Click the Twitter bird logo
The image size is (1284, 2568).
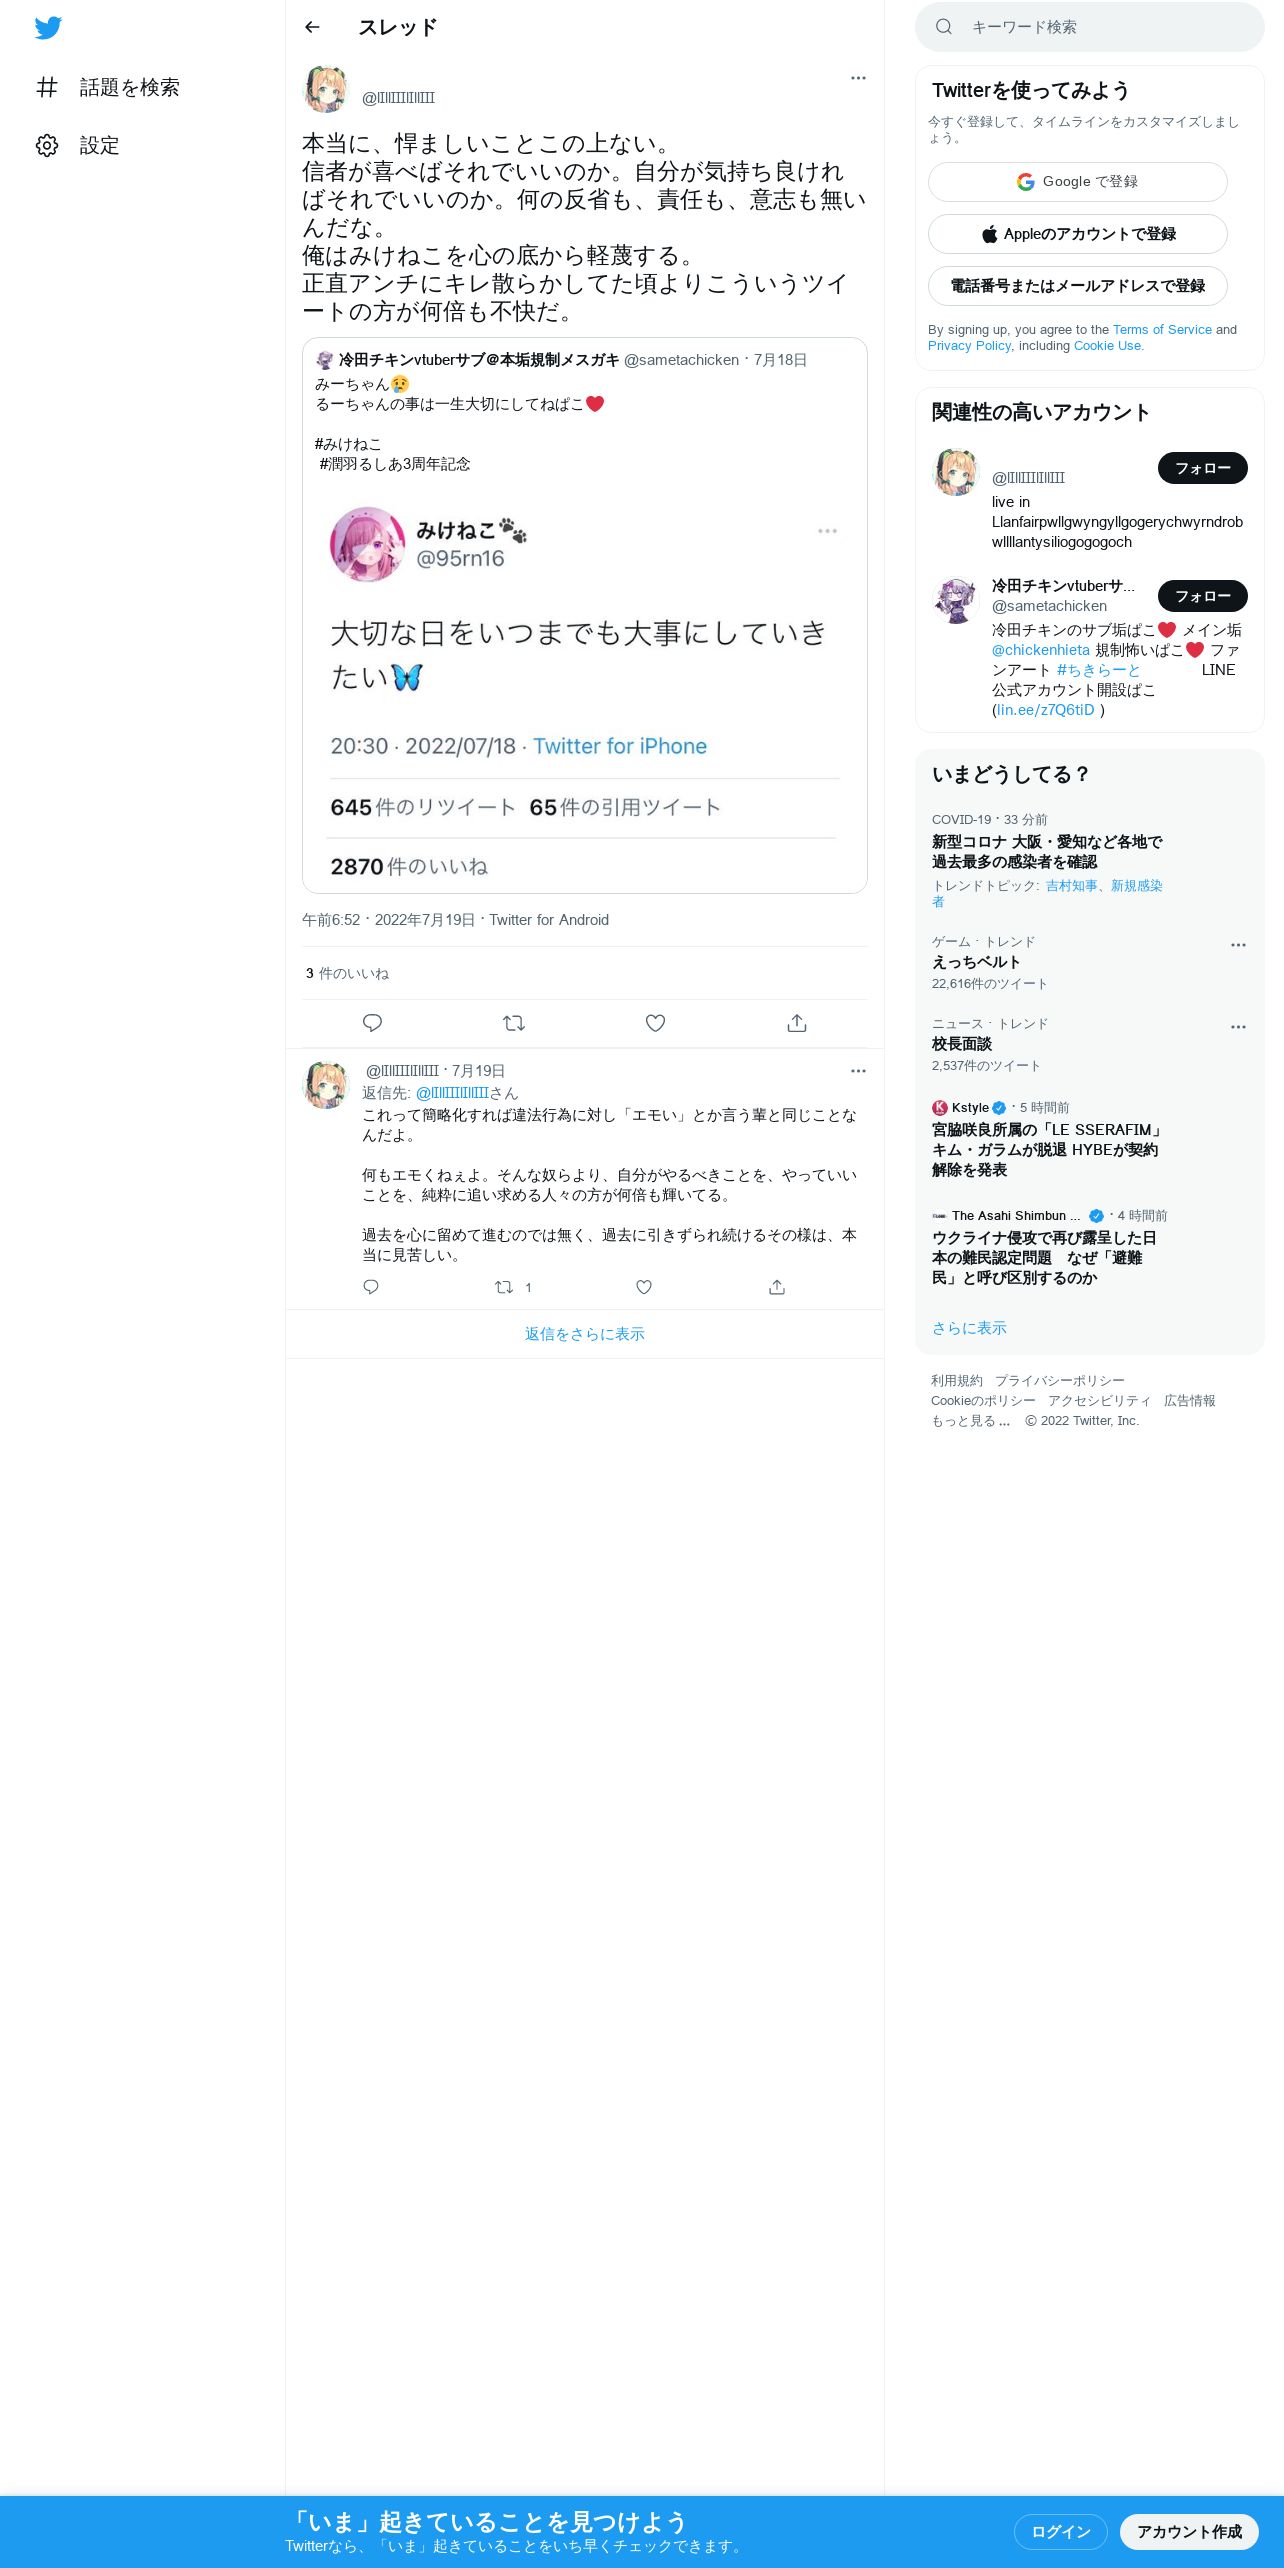[x=48, y=28]
